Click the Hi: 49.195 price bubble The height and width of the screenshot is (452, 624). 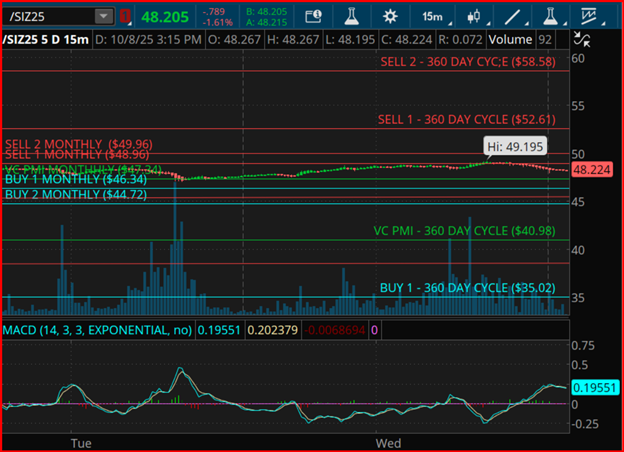pos(516,146)
